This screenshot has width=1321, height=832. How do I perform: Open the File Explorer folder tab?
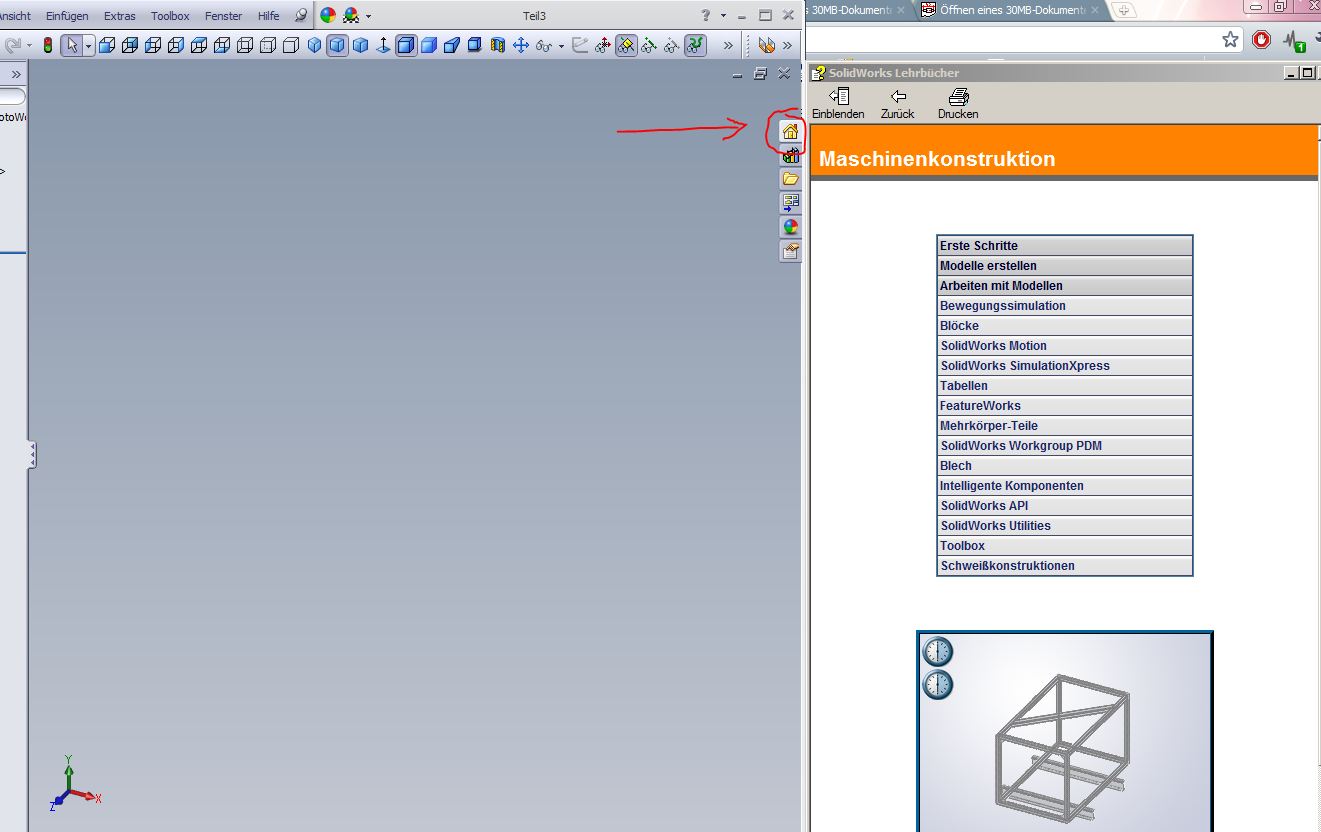791,179
